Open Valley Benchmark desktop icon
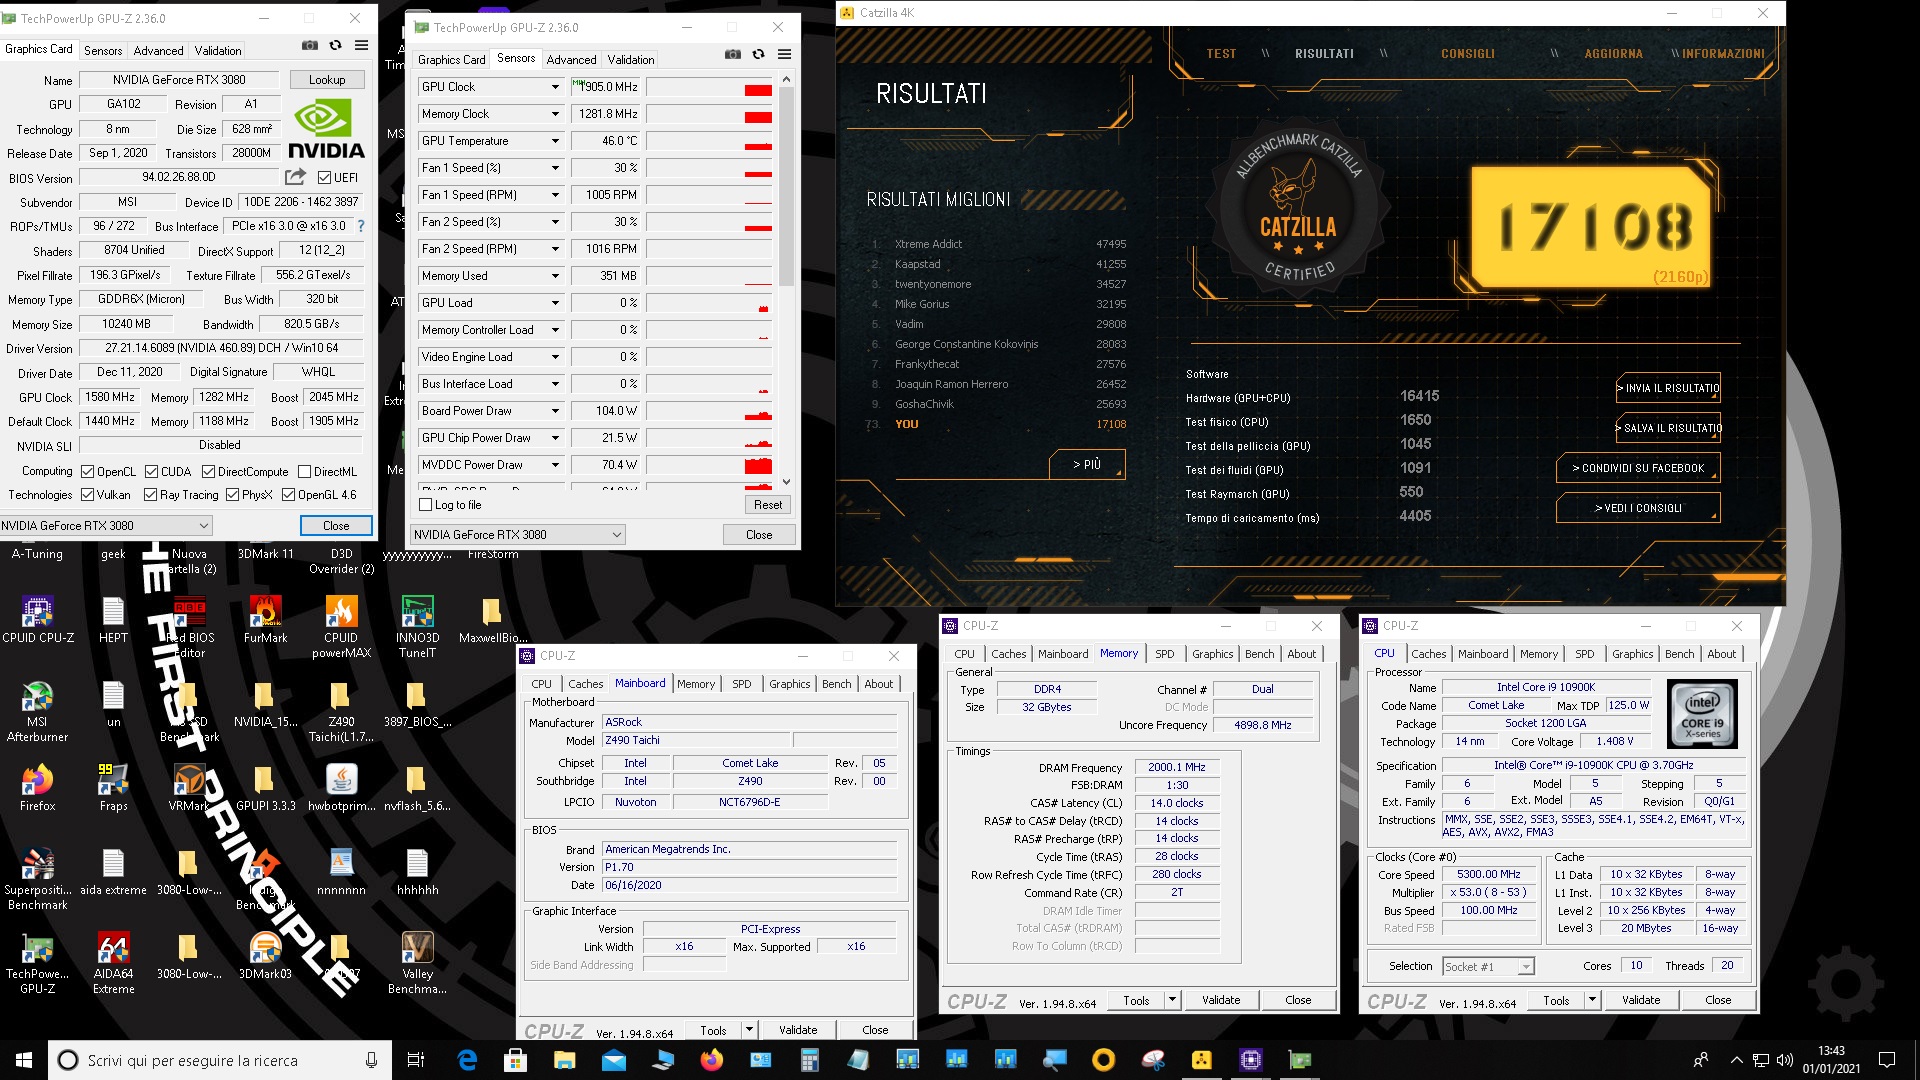The image size is (1920, 1080). (x=417, y=962)
